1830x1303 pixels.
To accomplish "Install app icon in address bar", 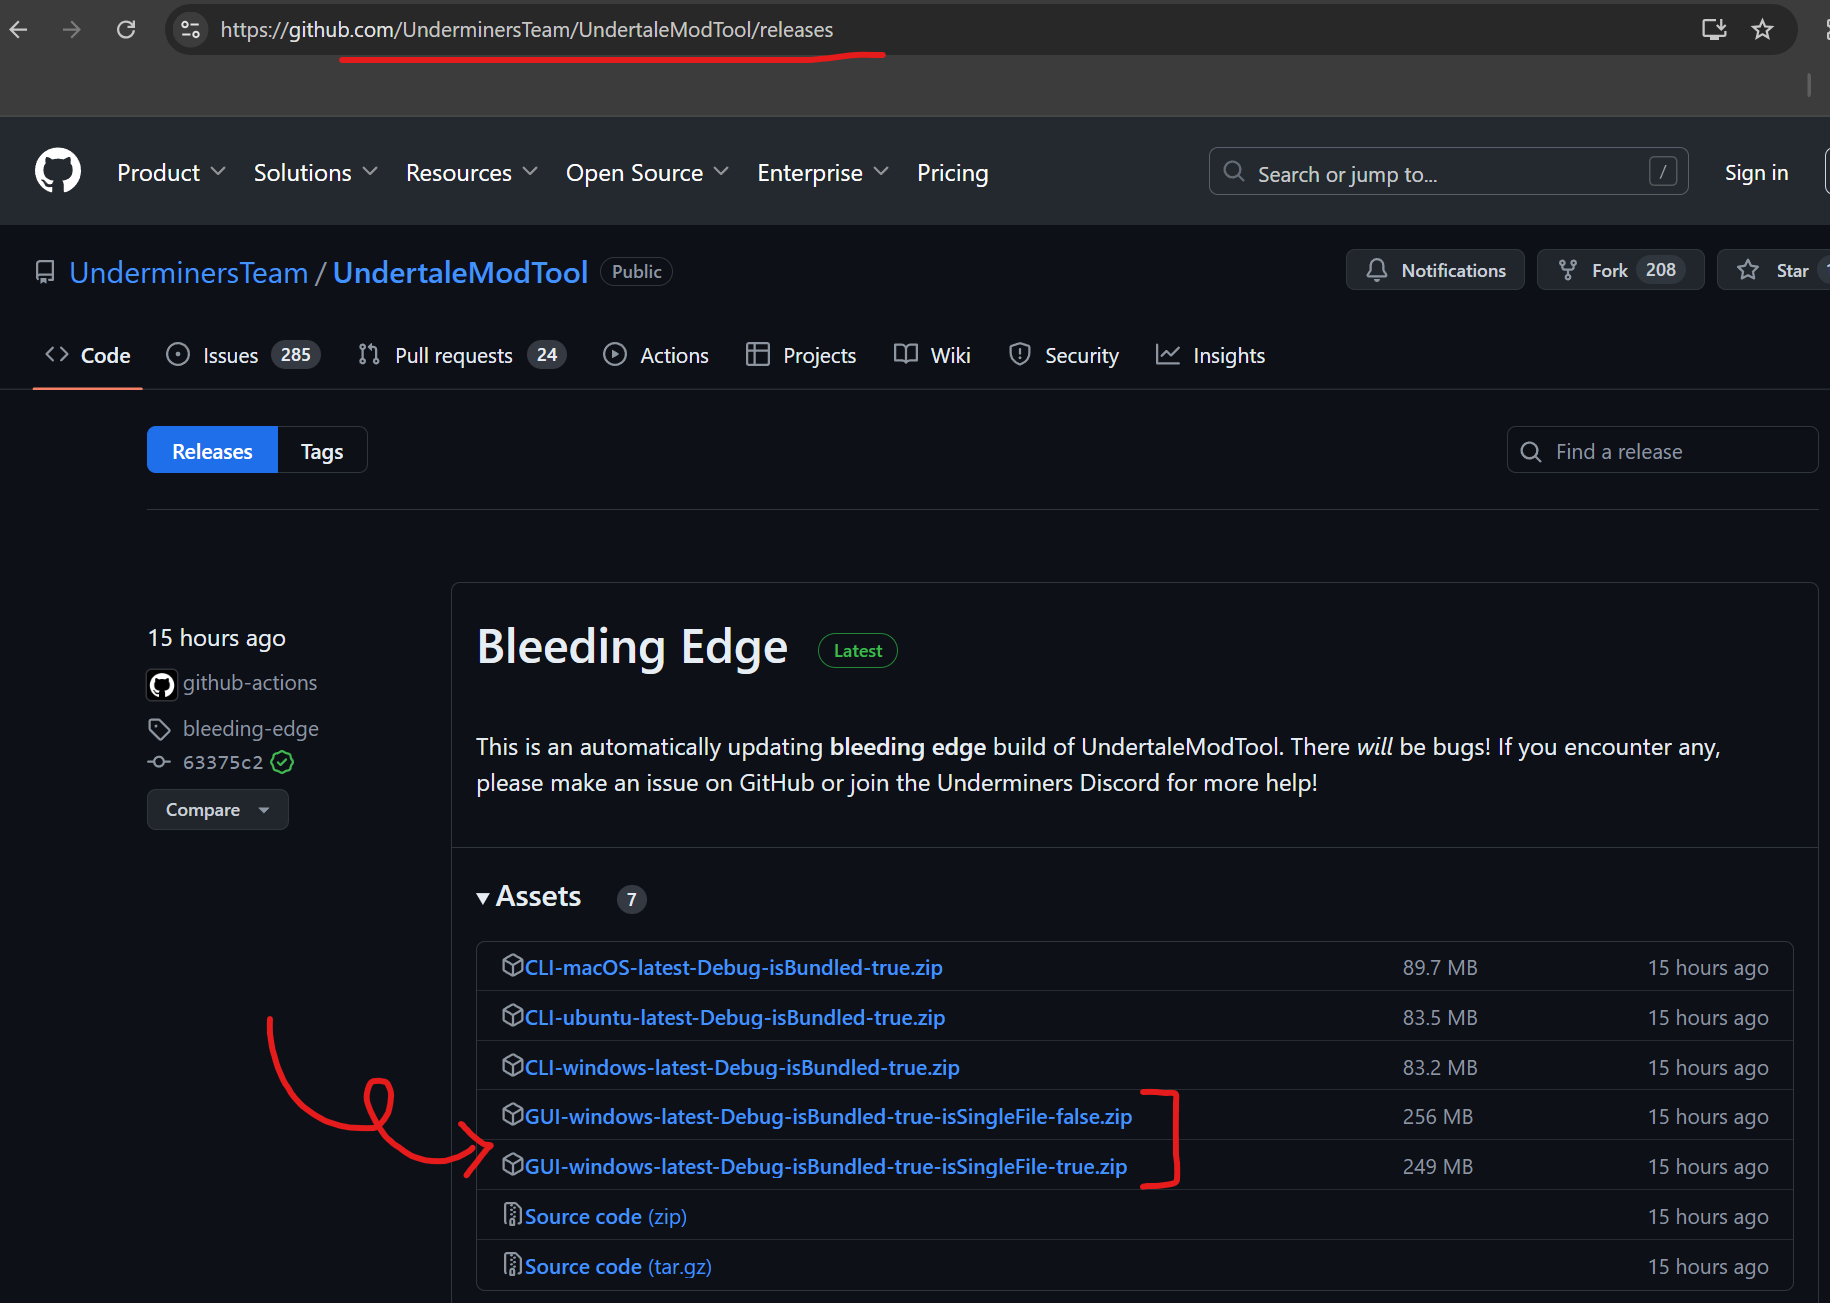I will coord(1714,30).
